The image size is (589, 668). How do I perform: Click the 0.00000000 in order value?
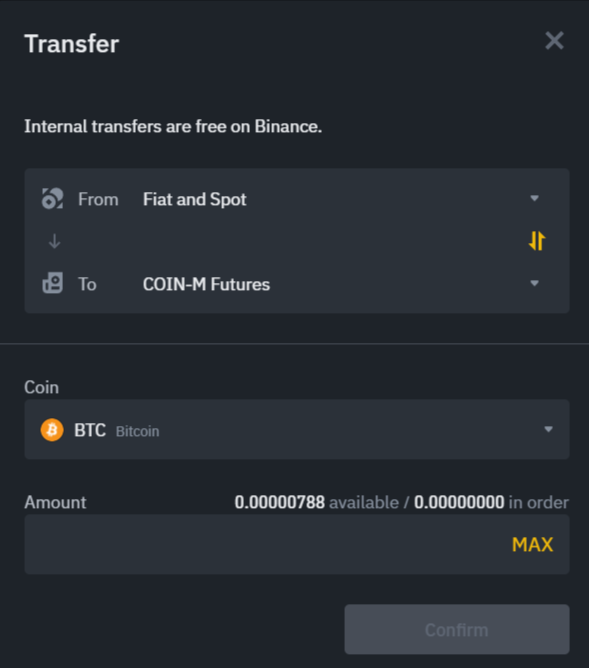coord(459,503)
